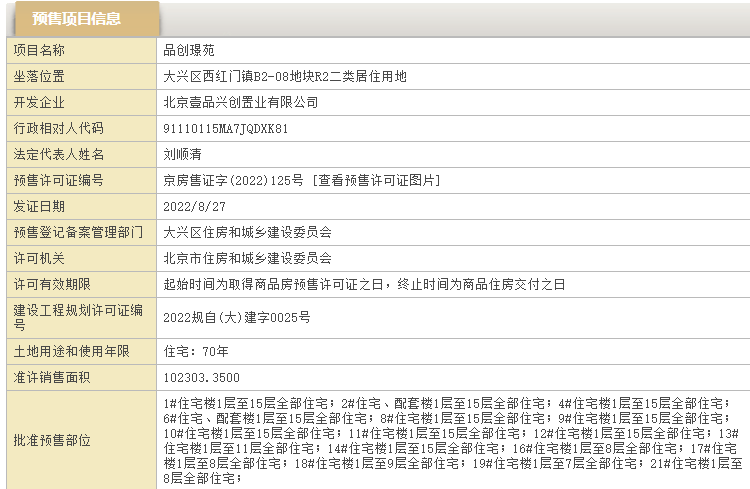The height and width of the screenshot is (489, 750).
Task: Click the 项目名称 row label
Action: (39, 49)
